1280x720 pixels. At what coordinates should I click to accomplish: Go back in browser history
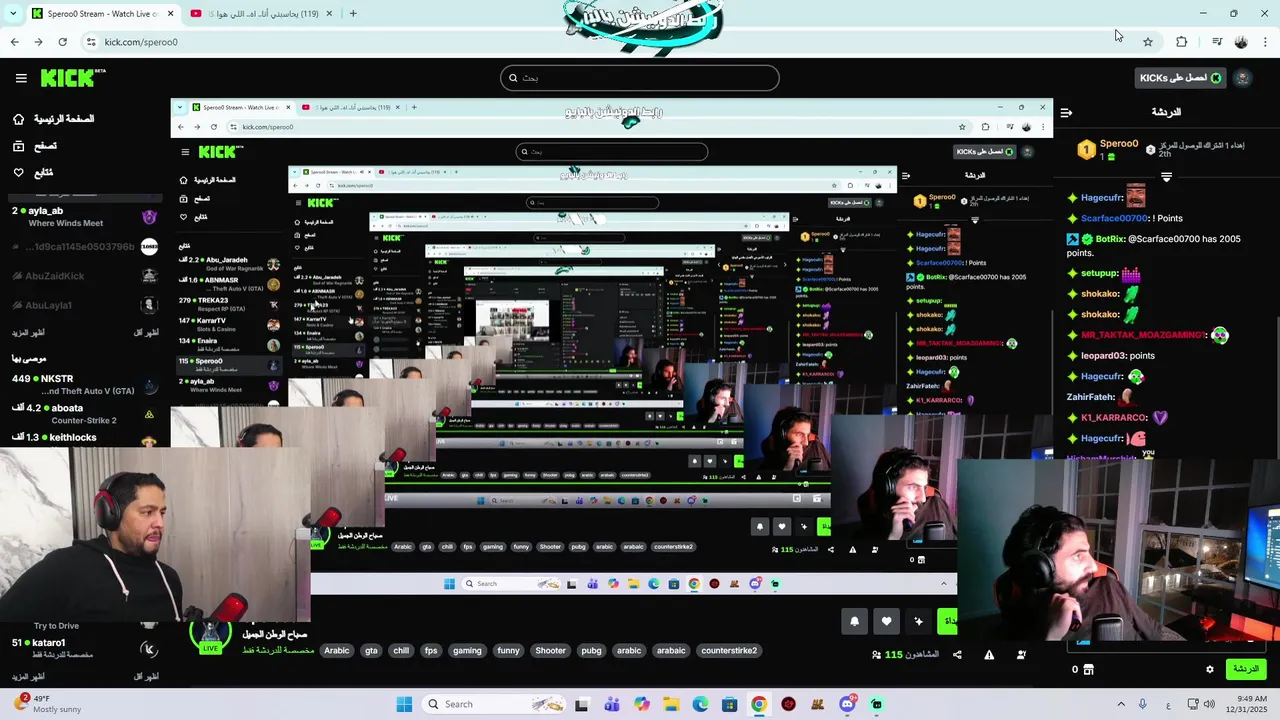(x=14, y=42)
